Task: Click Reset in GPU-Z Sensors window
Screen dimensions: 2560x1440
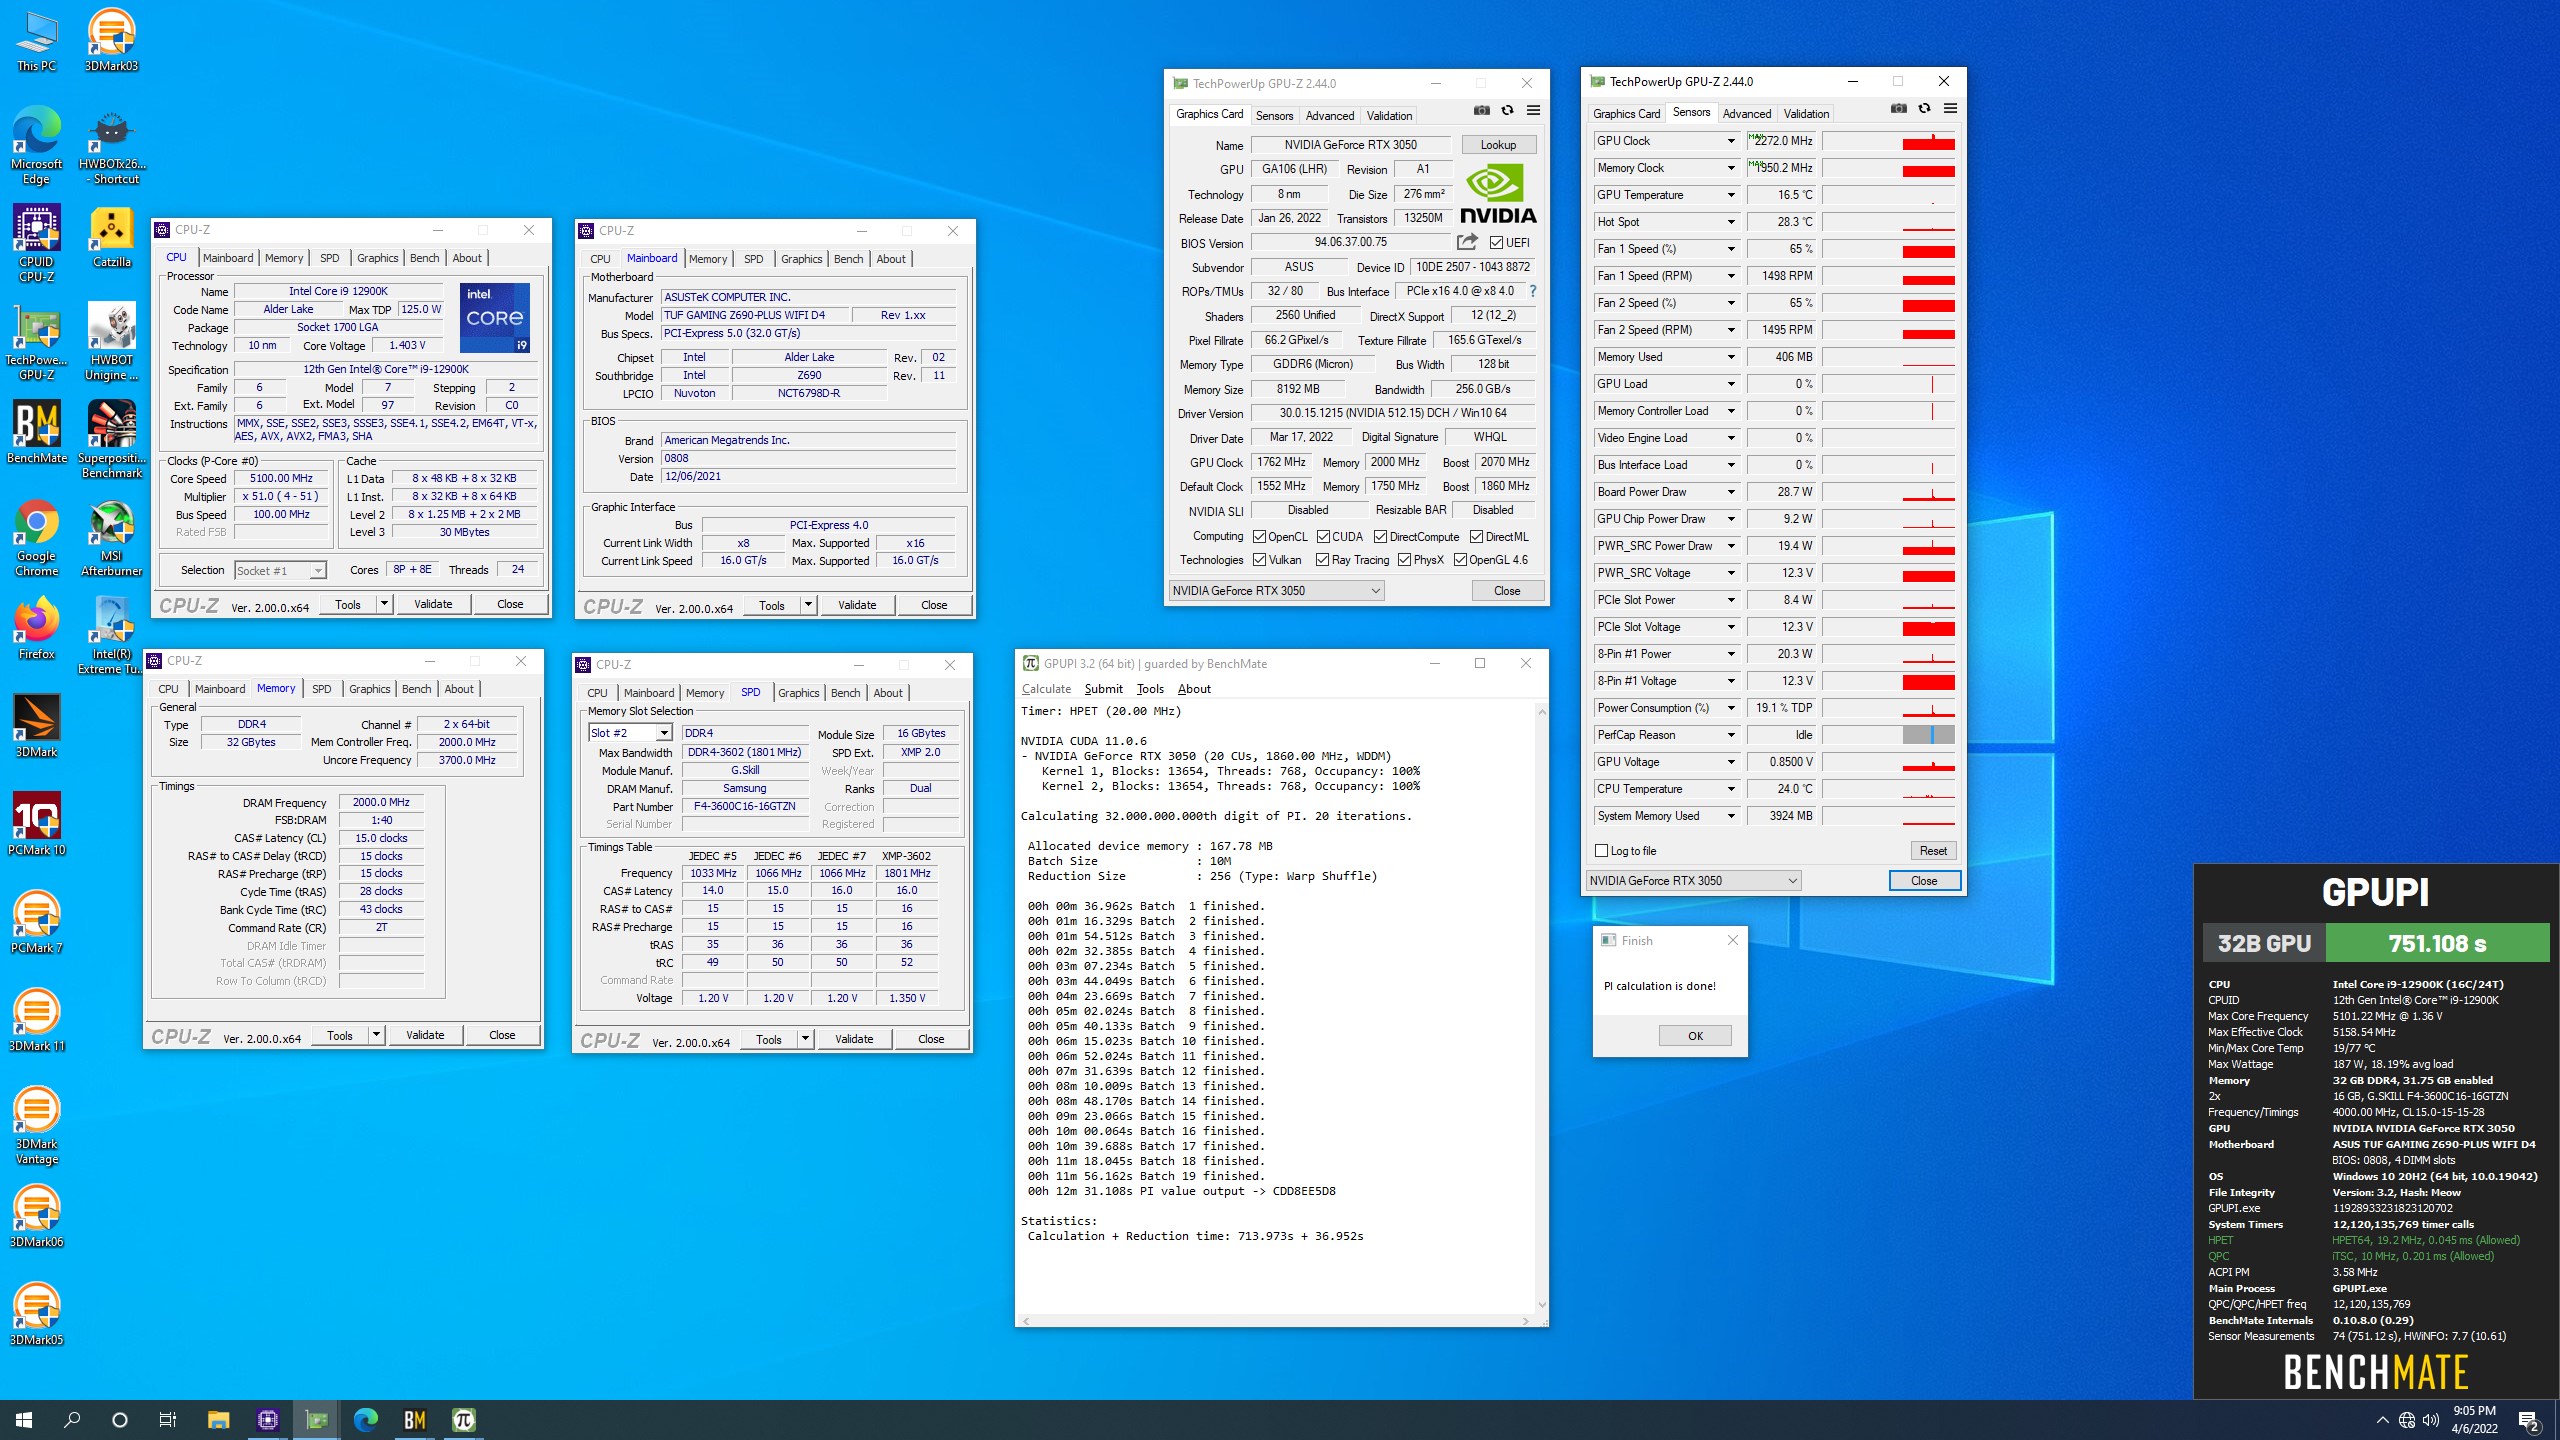Action: tap(1933, 851)
